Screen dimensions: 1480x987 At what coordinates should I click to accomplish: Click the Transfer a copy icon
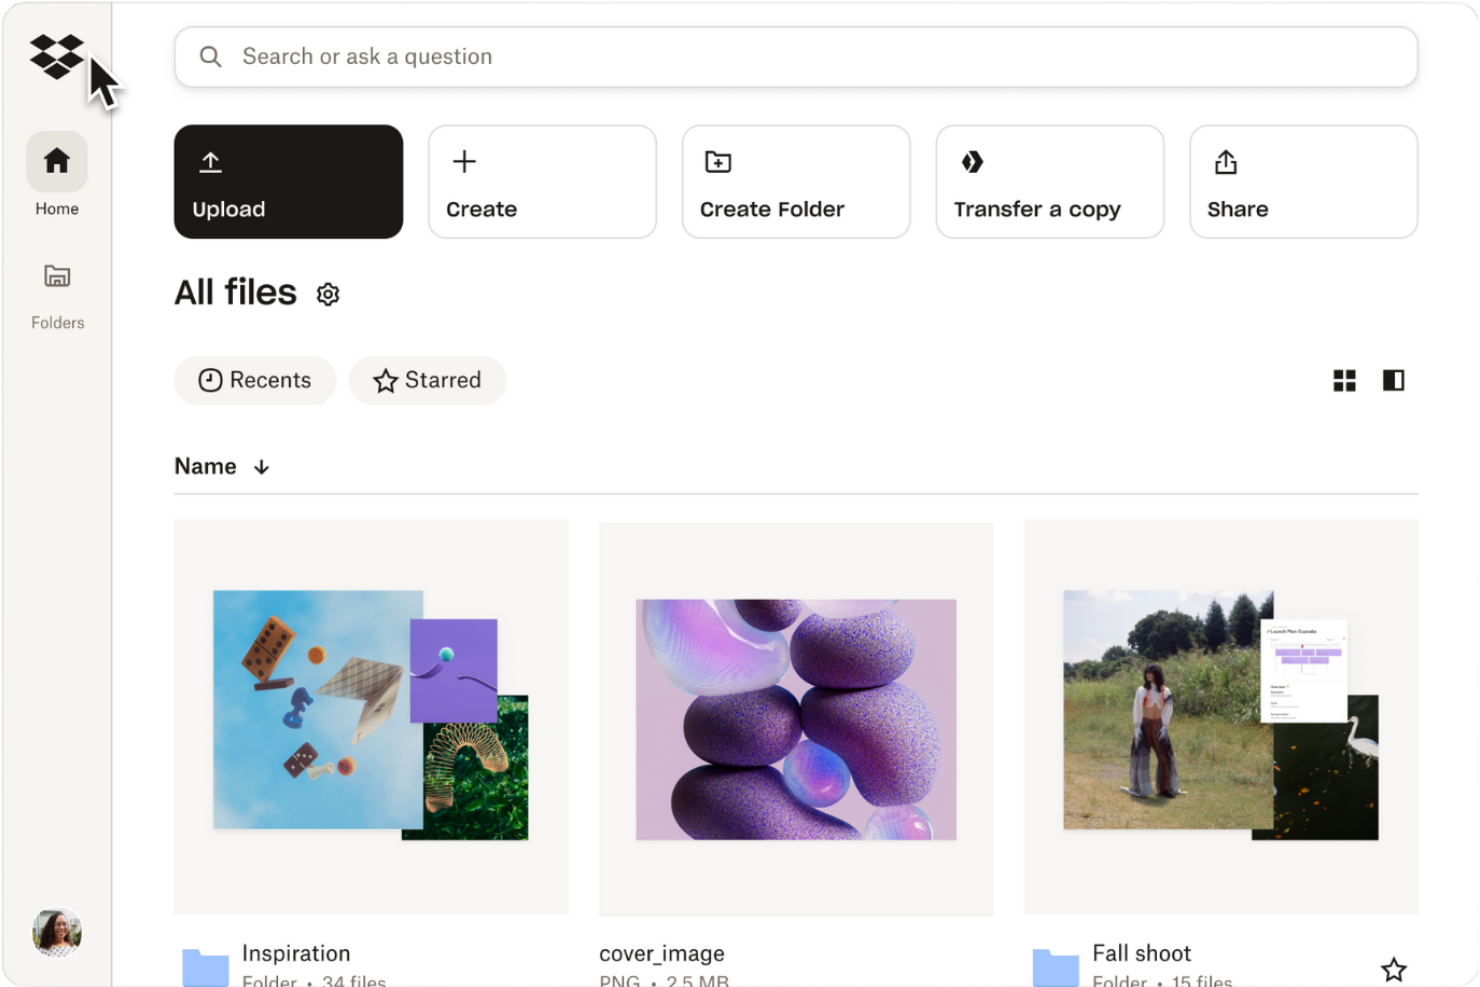[971, 160]
